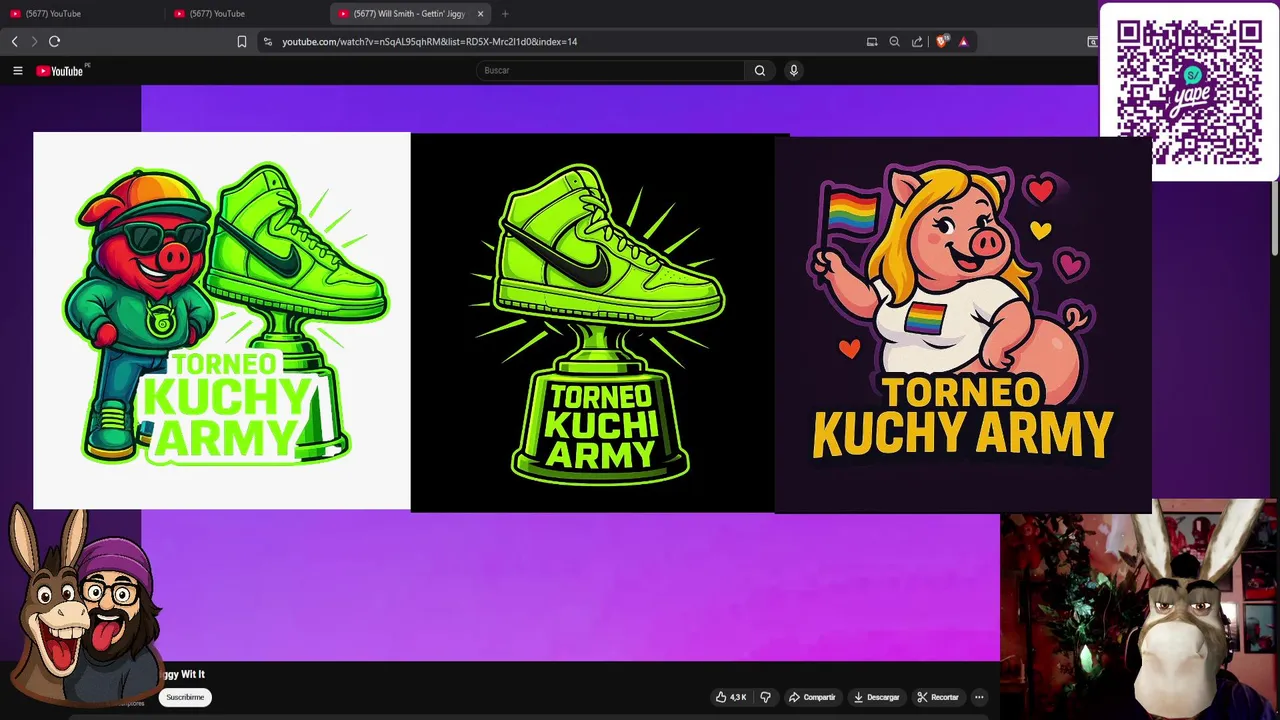This screenshot has height=720, width=1280.
Task: Click the browser forward arrow
Action: pyautogui.click(x=34, y=41)
